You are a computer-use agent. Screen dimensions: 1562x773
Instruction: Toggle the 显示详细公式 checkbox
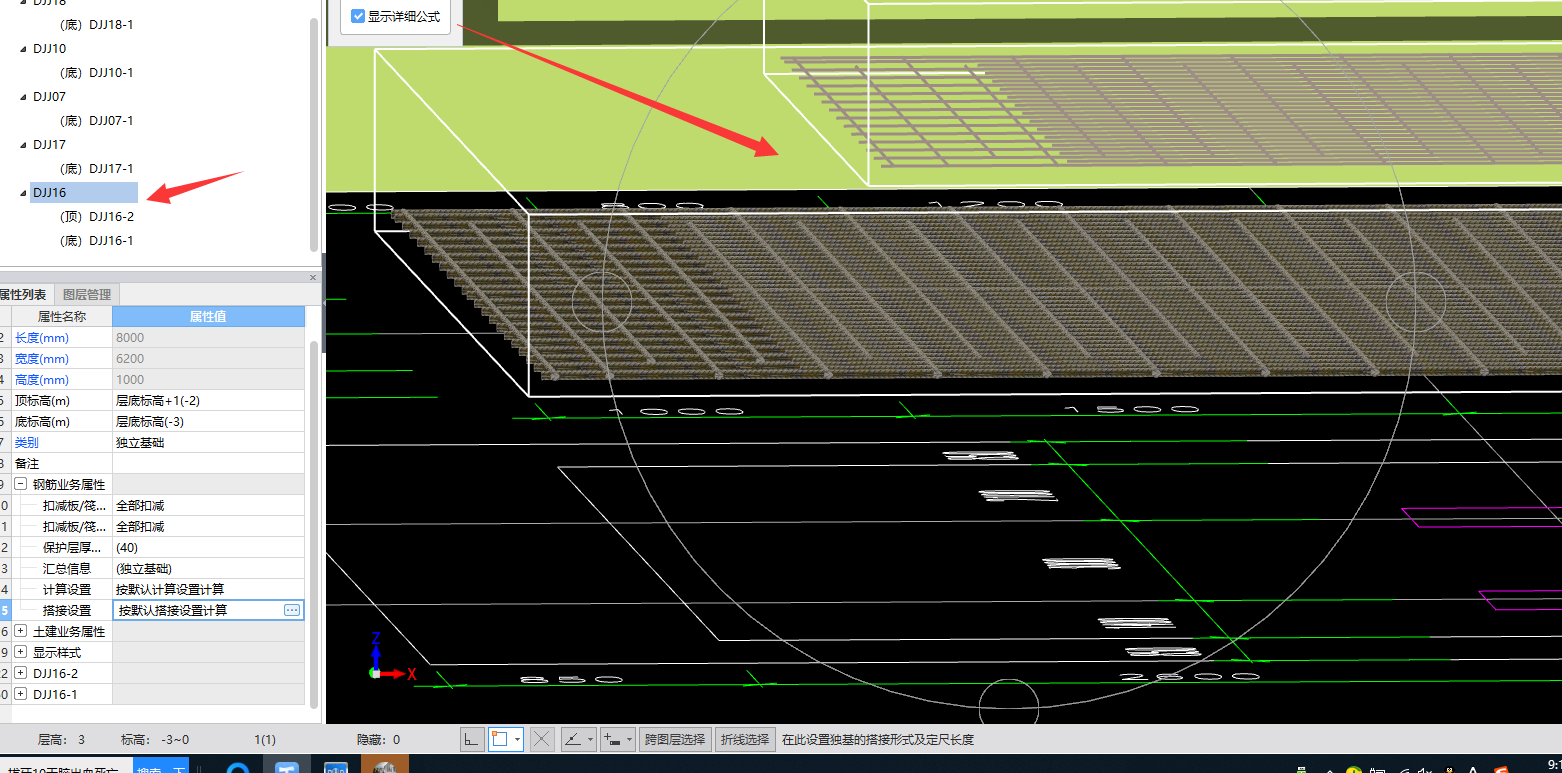pyautogui.click(x=358, y=16)
